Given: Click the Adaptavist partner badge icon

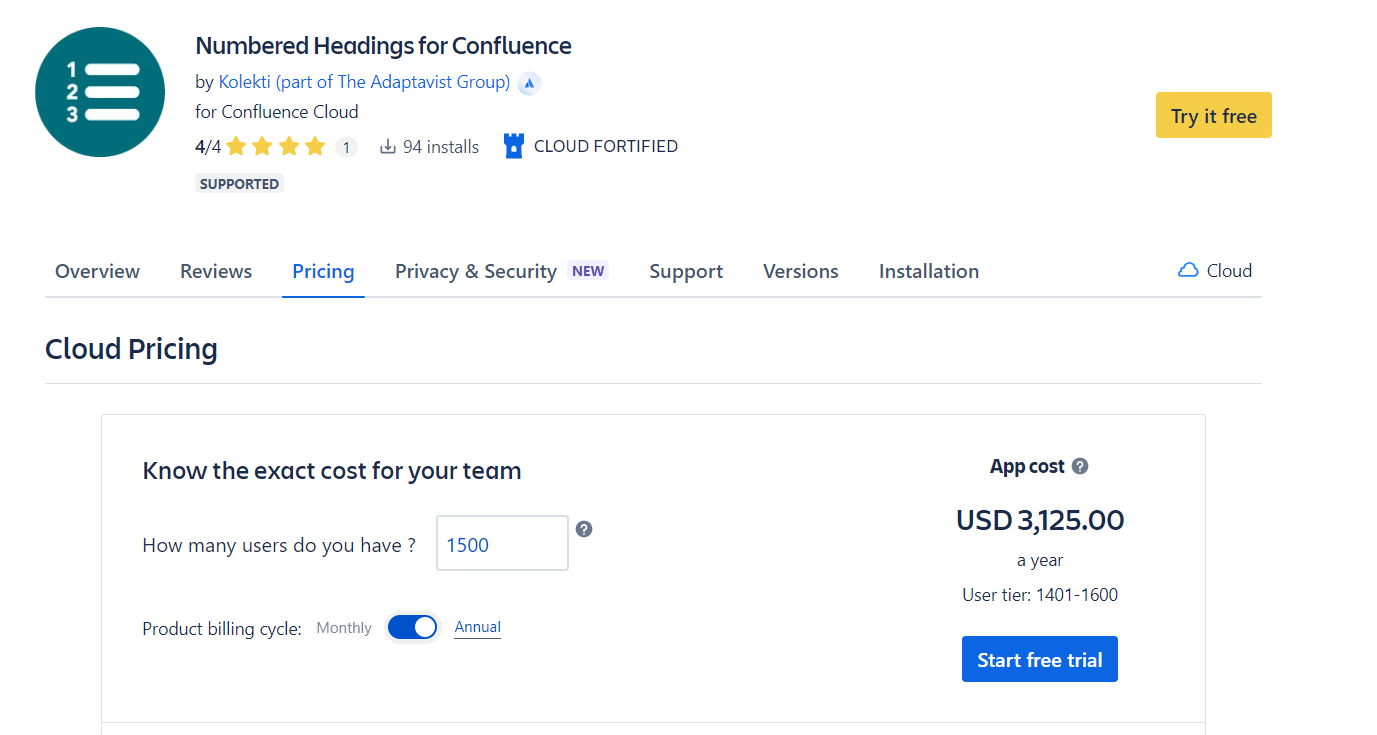Looking at the screenshot, I should click(x=529, y=83).
